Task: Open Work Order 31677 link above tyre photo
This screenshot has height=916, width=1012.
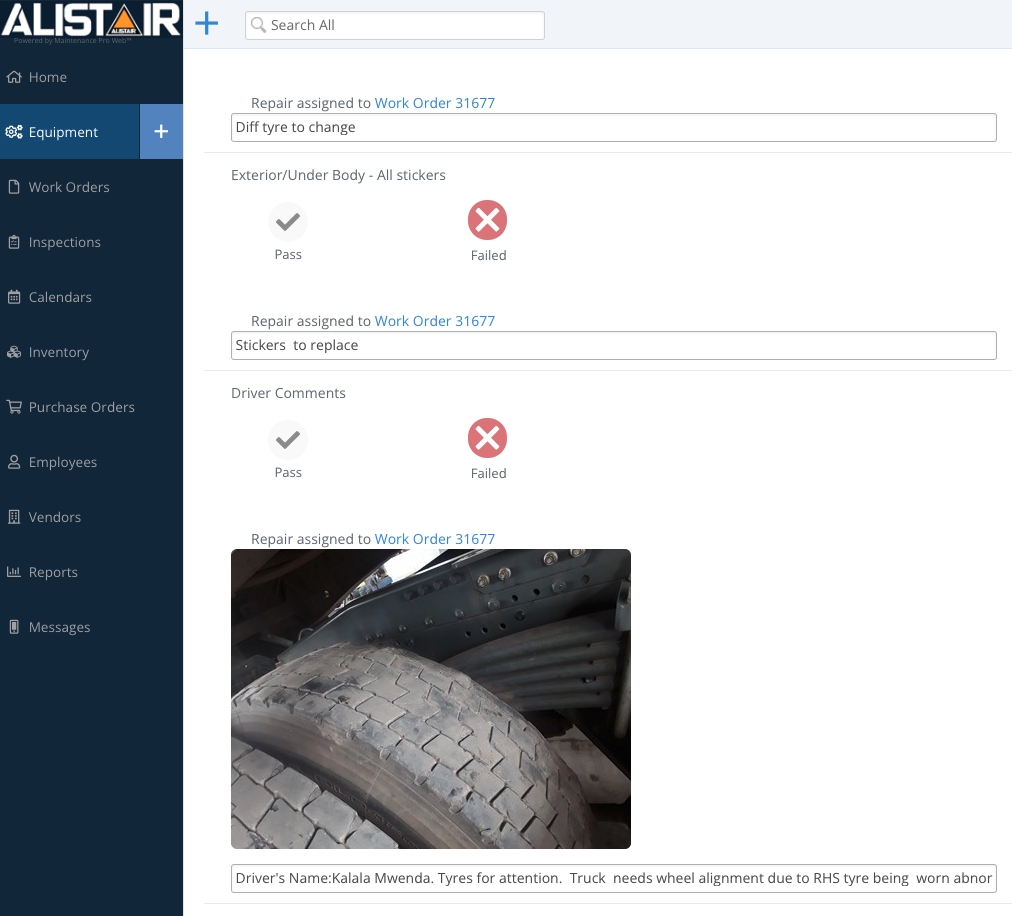Action: point(434,539)
